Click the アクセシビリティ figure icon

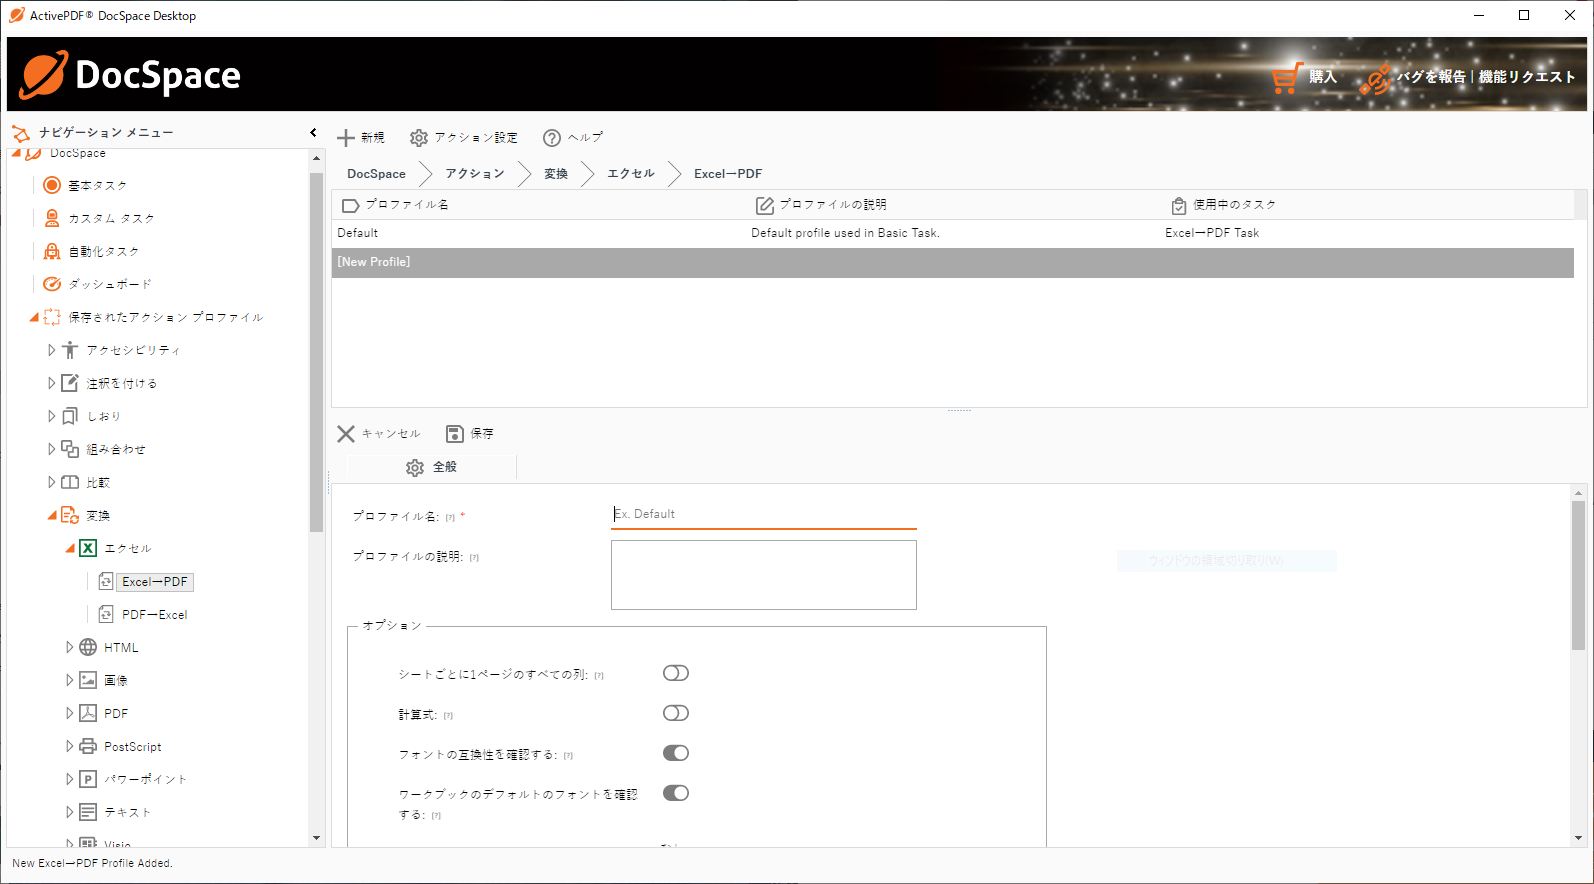pos(70,350)
